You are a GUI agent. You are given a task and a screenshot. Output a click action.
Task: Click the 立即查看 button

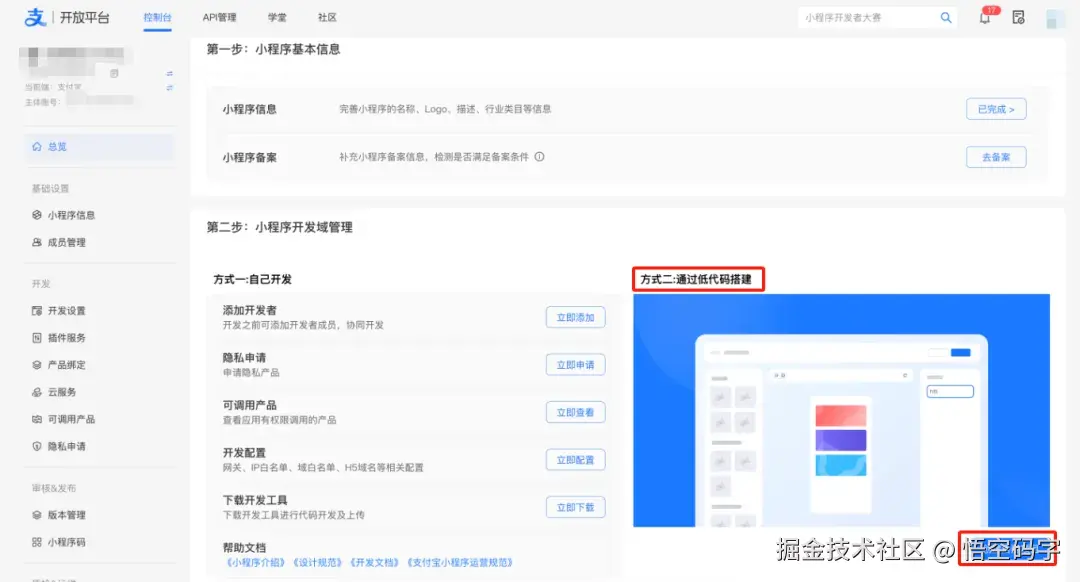click(575, 413)
